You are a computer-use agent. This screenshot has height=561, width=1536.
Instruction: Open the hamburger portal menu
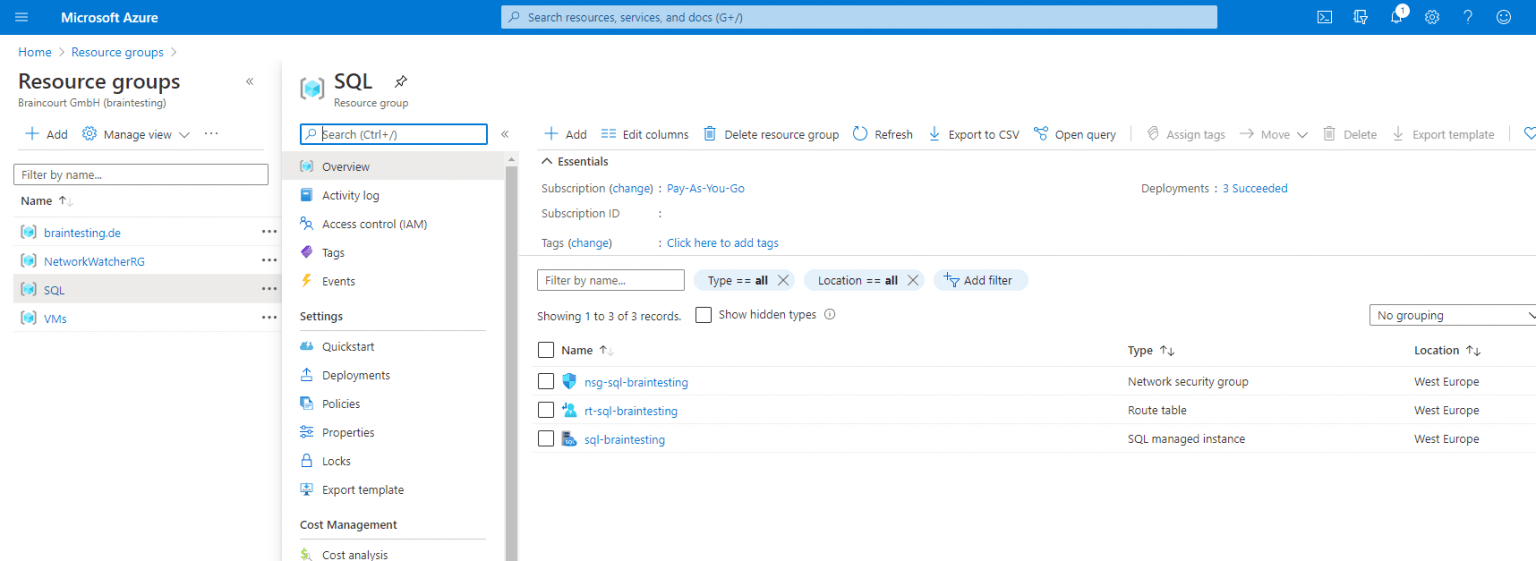(22, 17)
